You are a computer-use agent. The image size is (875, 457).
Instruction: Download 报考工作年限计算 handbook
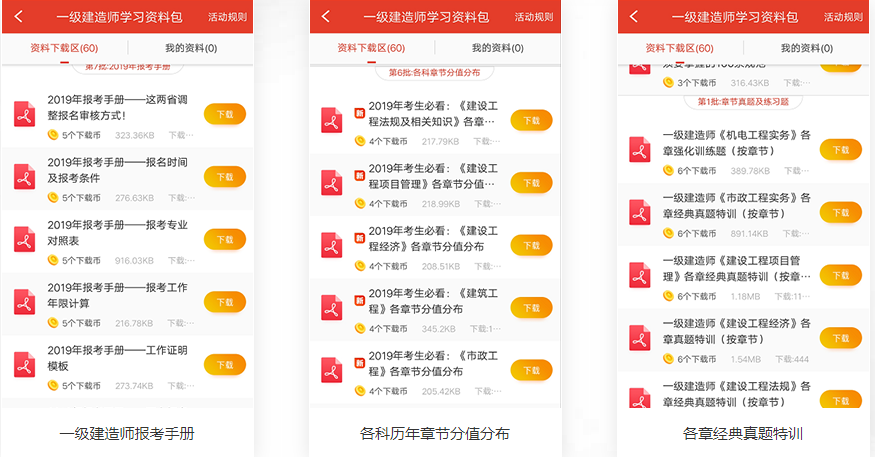[224, 302]
